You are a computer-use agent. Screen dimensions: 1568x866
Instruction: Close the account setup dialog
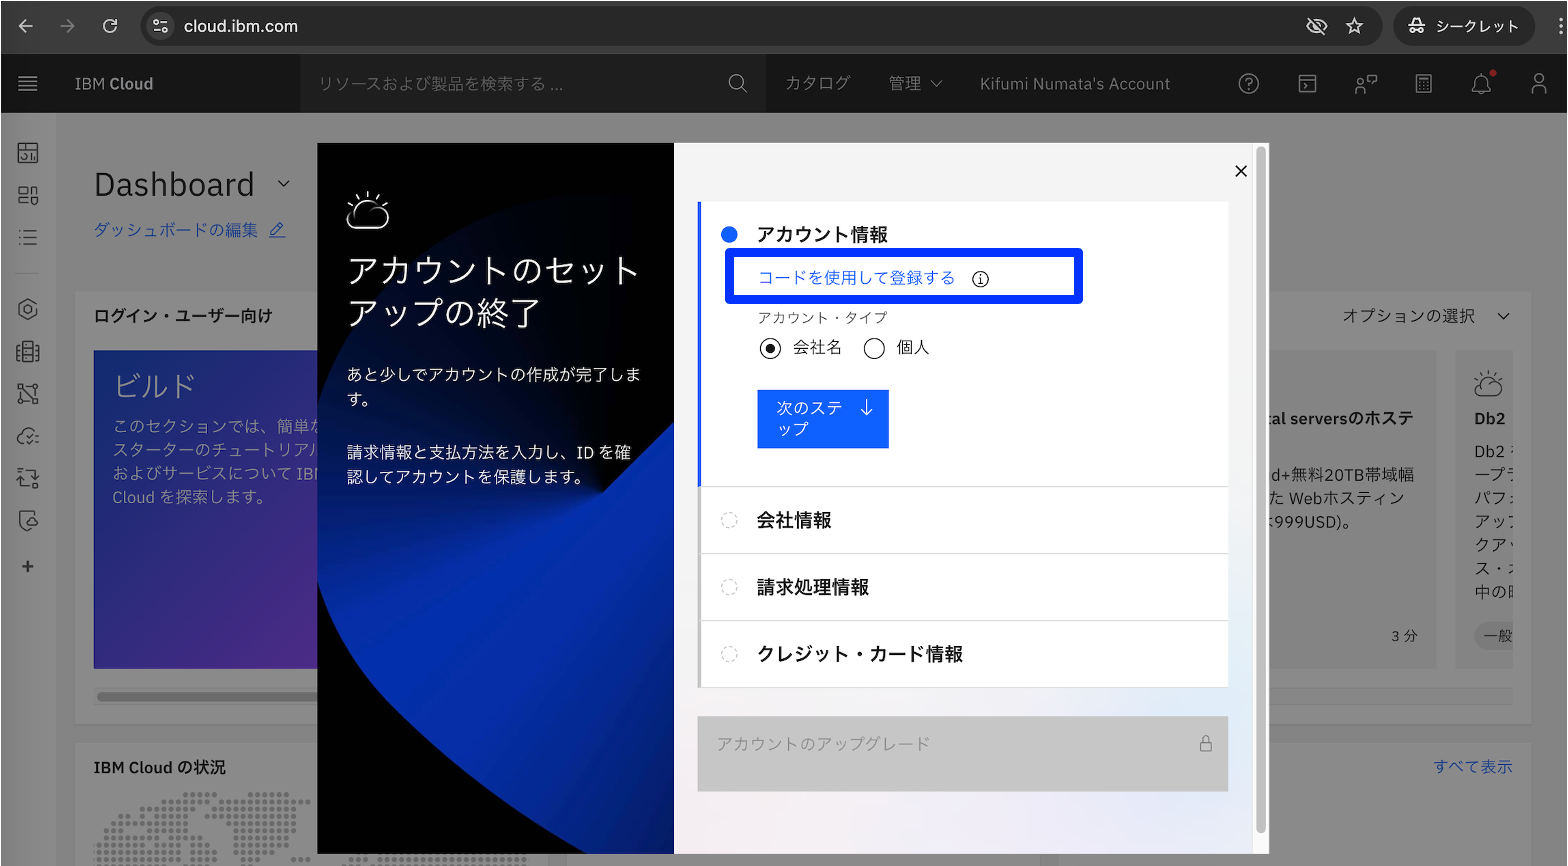(1241, 171)
